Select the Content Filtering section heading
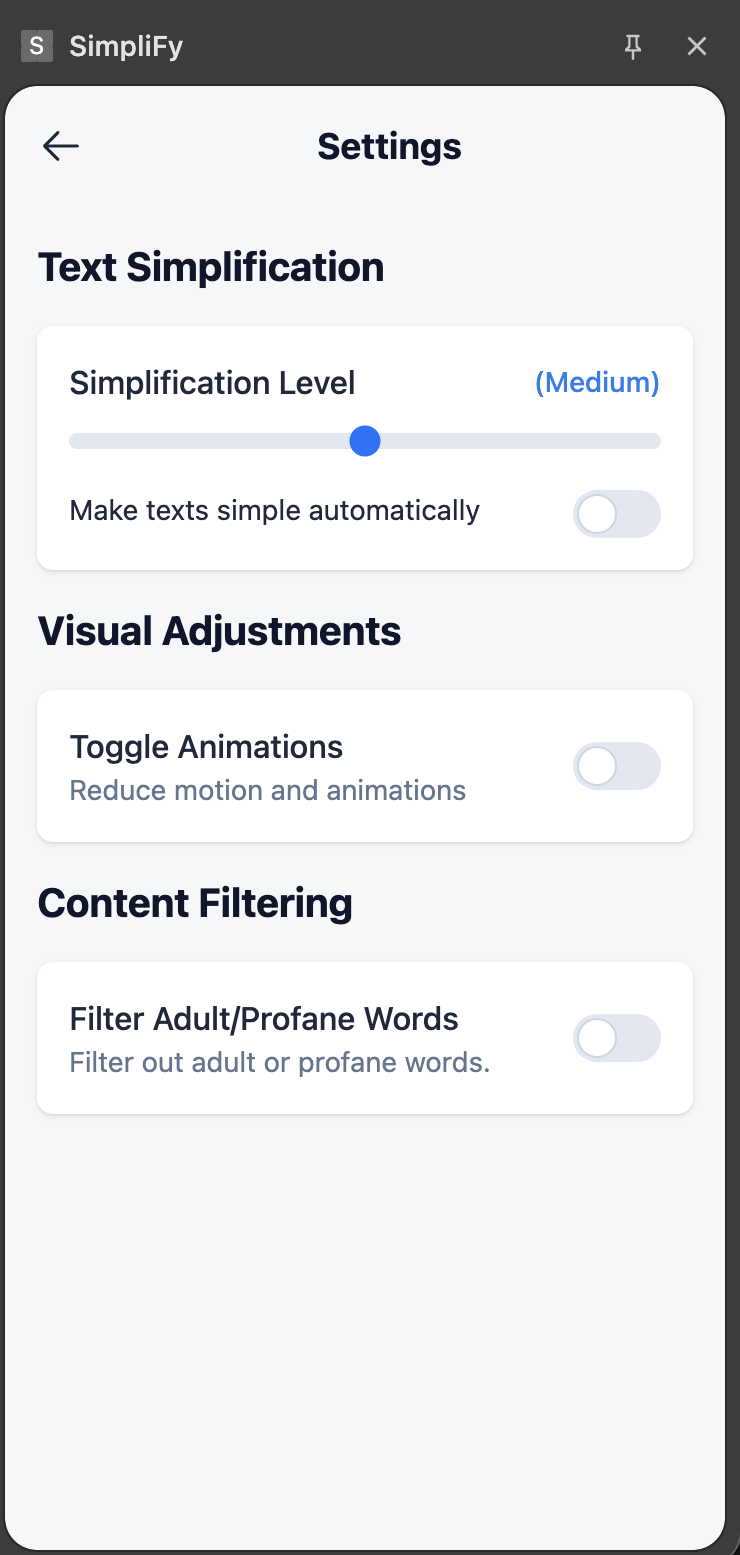The image size is (740, 1555). 195,903
